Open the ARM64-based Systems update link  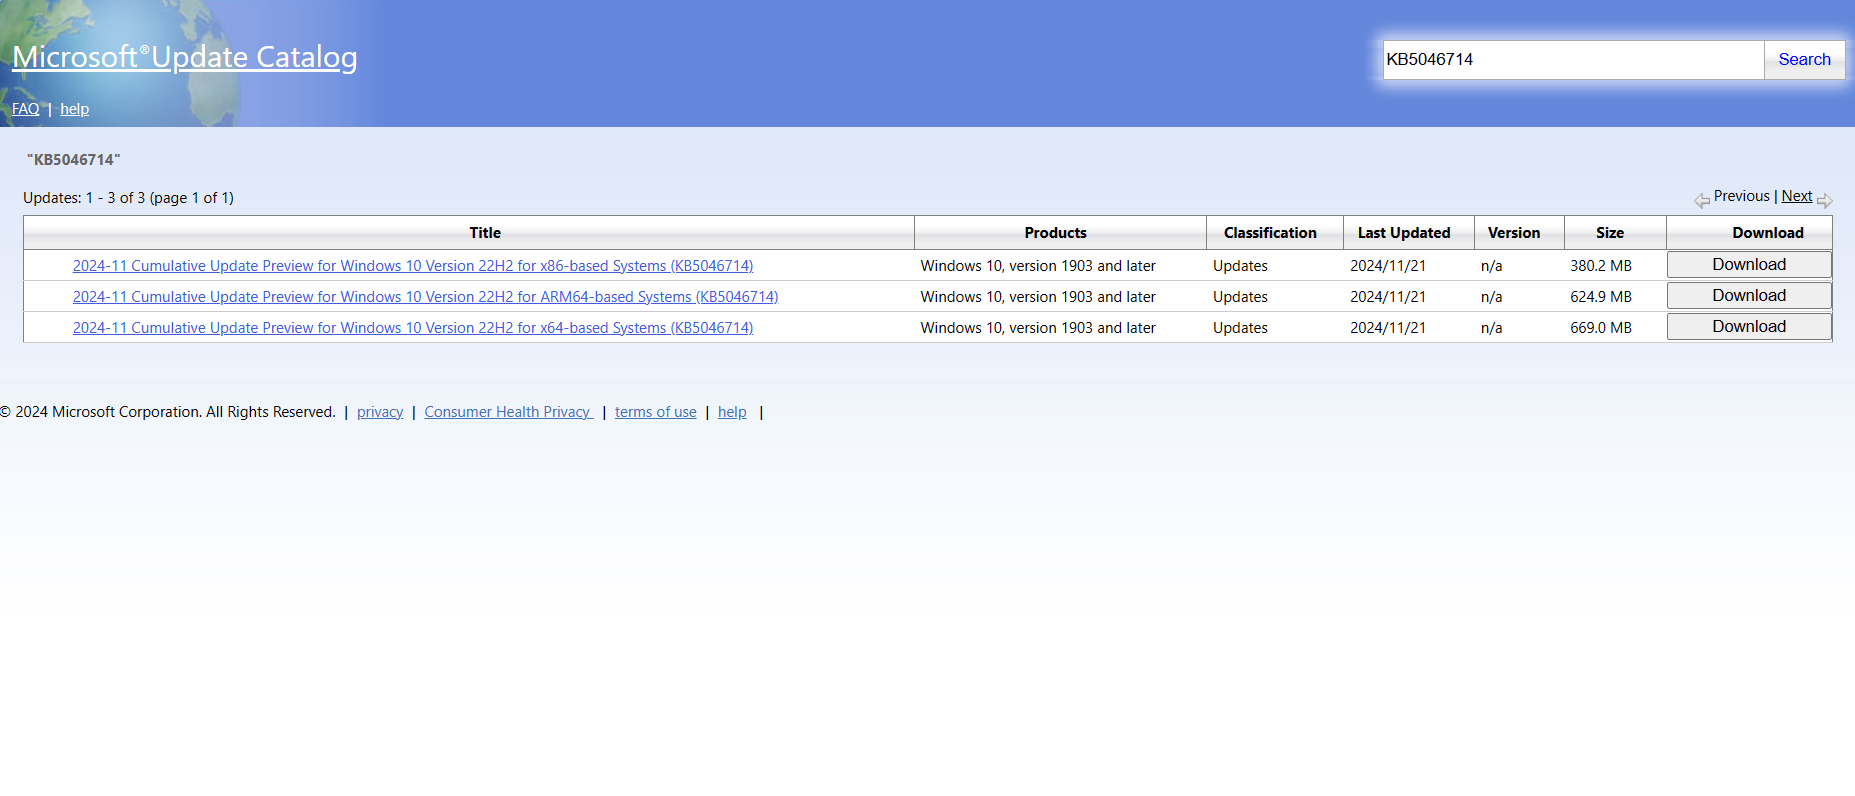(x=425, y=297)
